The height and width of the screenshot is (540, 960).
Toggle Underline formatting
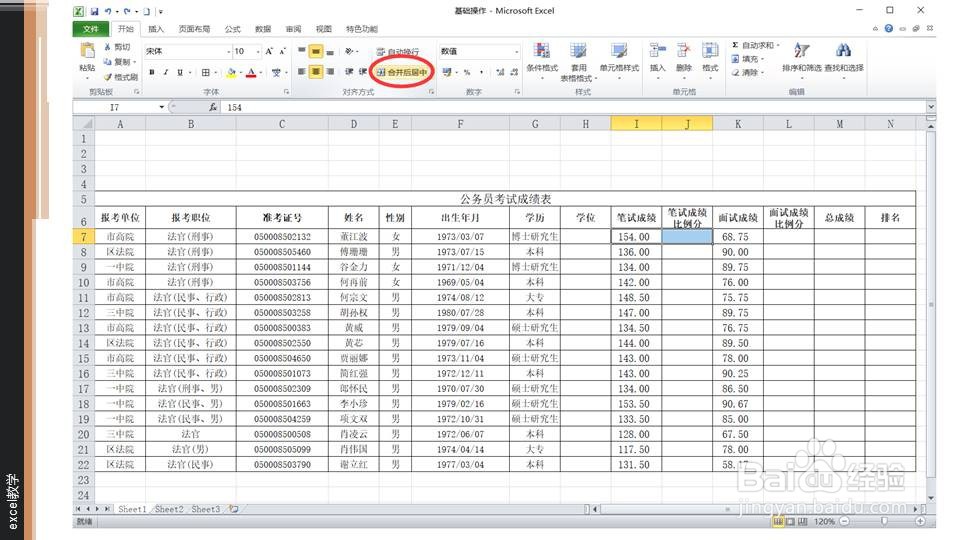[x=179, y=72]
